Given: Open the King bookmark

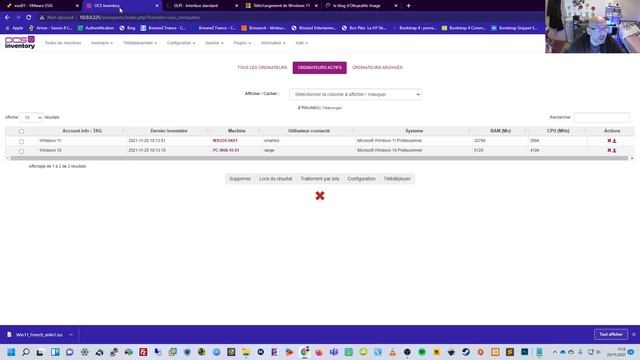Looking at the screenshot, I should point(127,28).
